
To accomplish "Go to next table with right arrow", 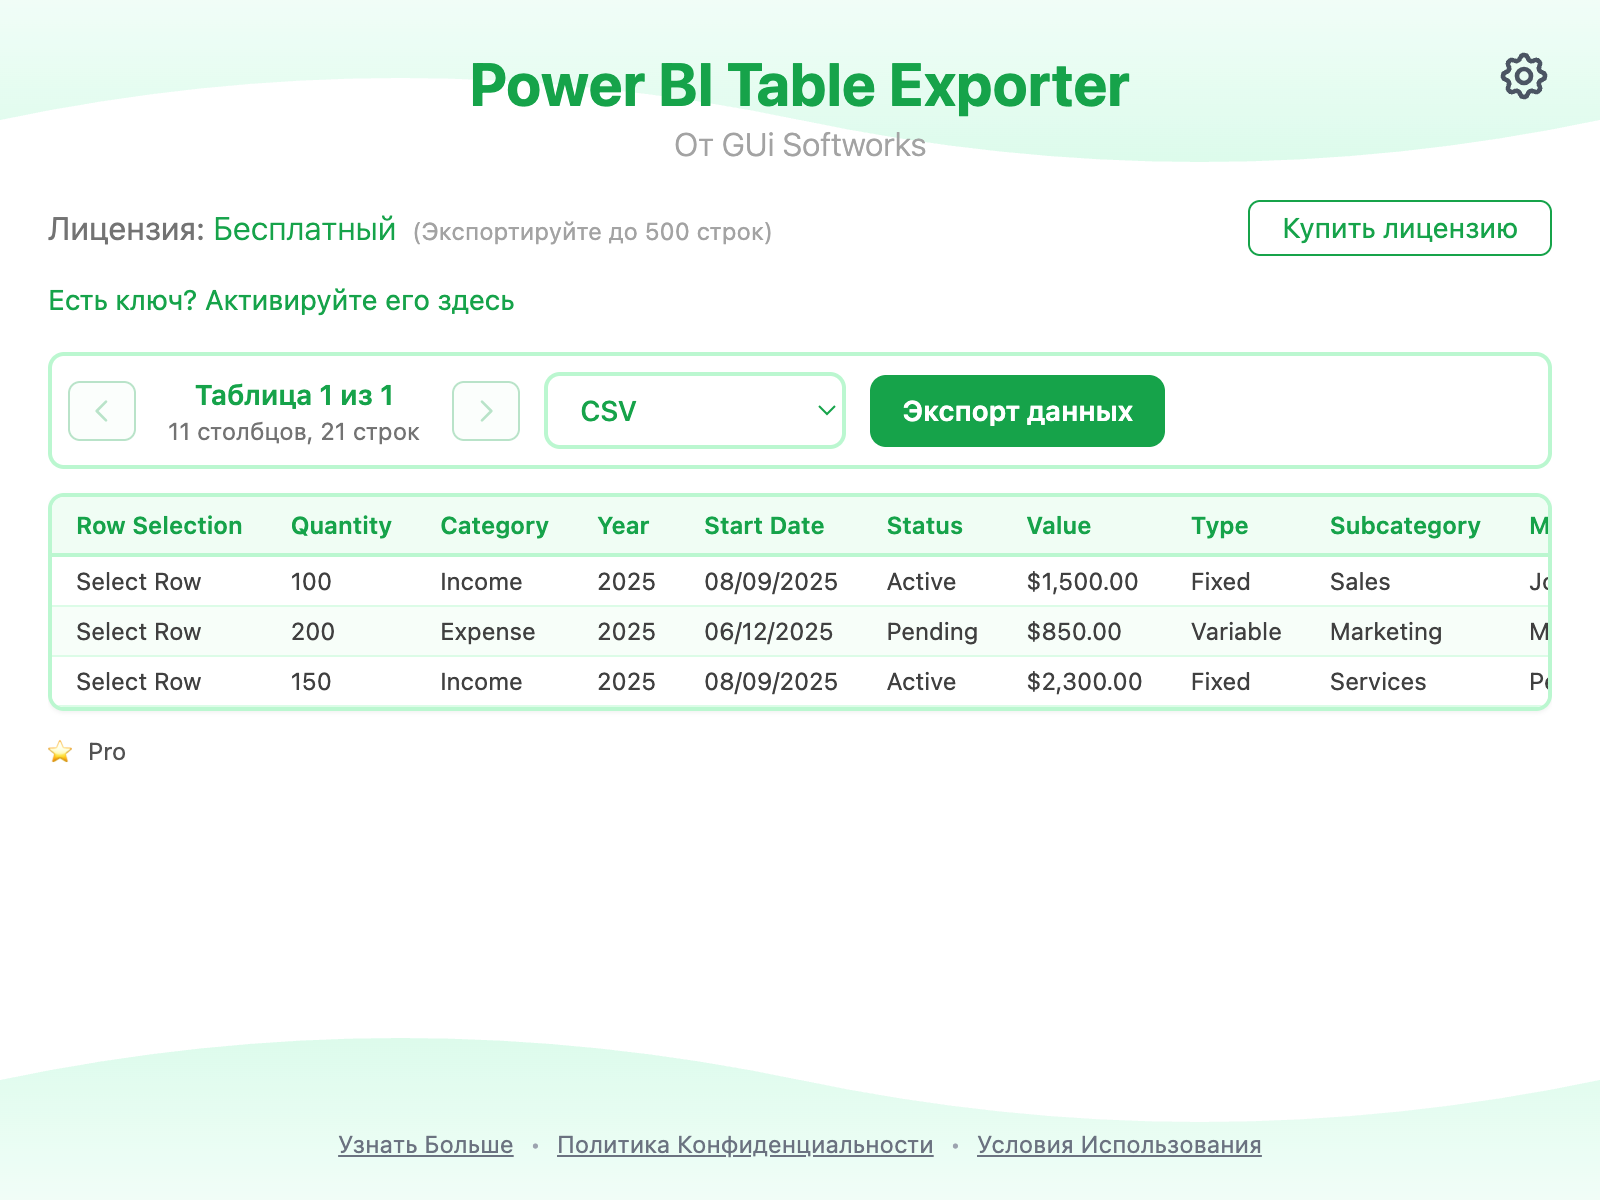I will click(x=486, y=411).
